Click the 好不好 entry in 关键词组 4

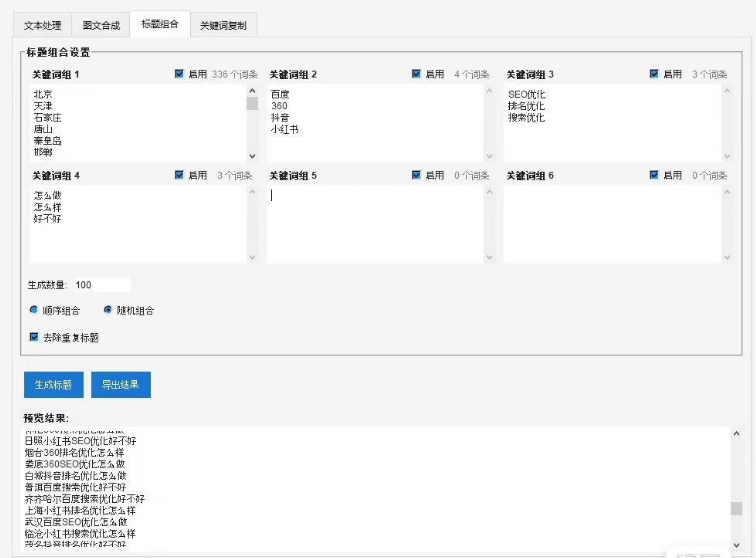[x=47, y=218]
